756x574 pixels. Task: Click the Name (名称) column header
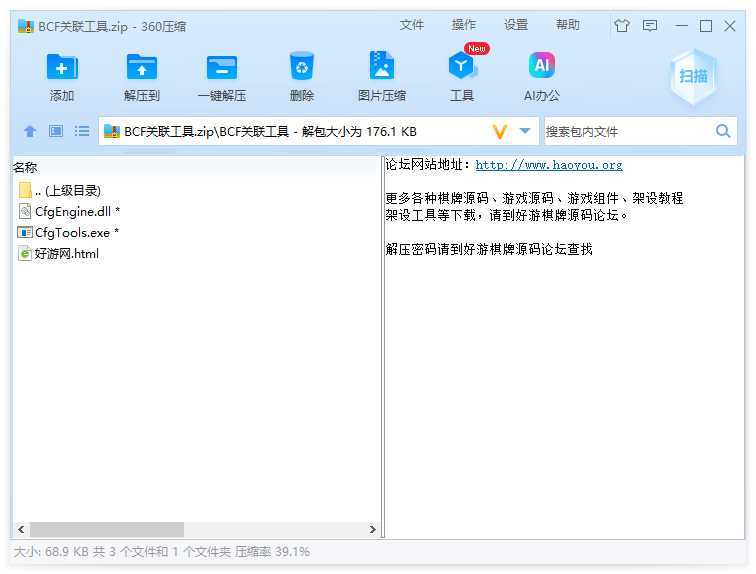25,167
